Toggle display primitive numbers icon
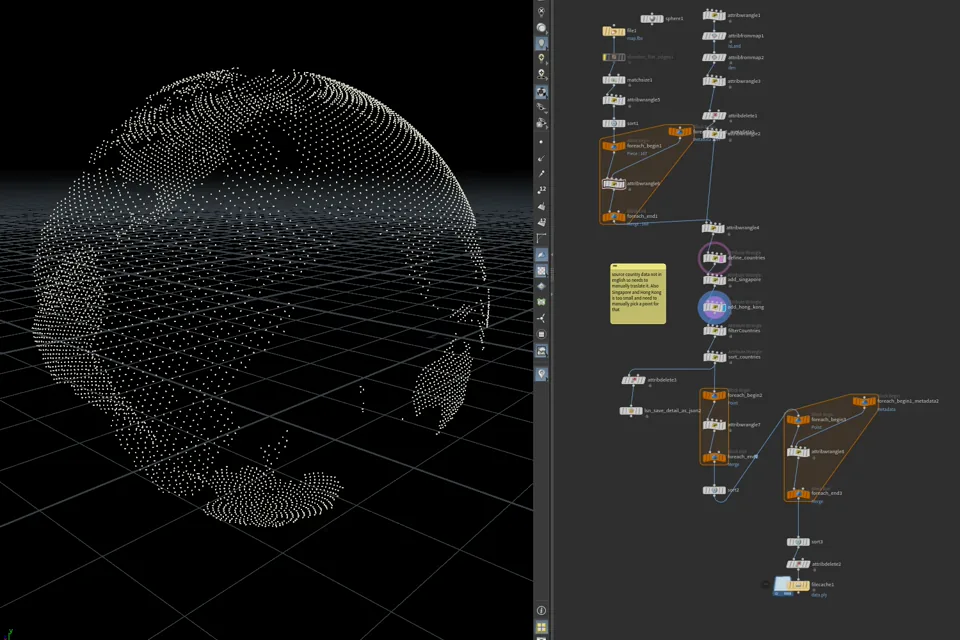This screenshot has height=640, width=960. [541, 222]
